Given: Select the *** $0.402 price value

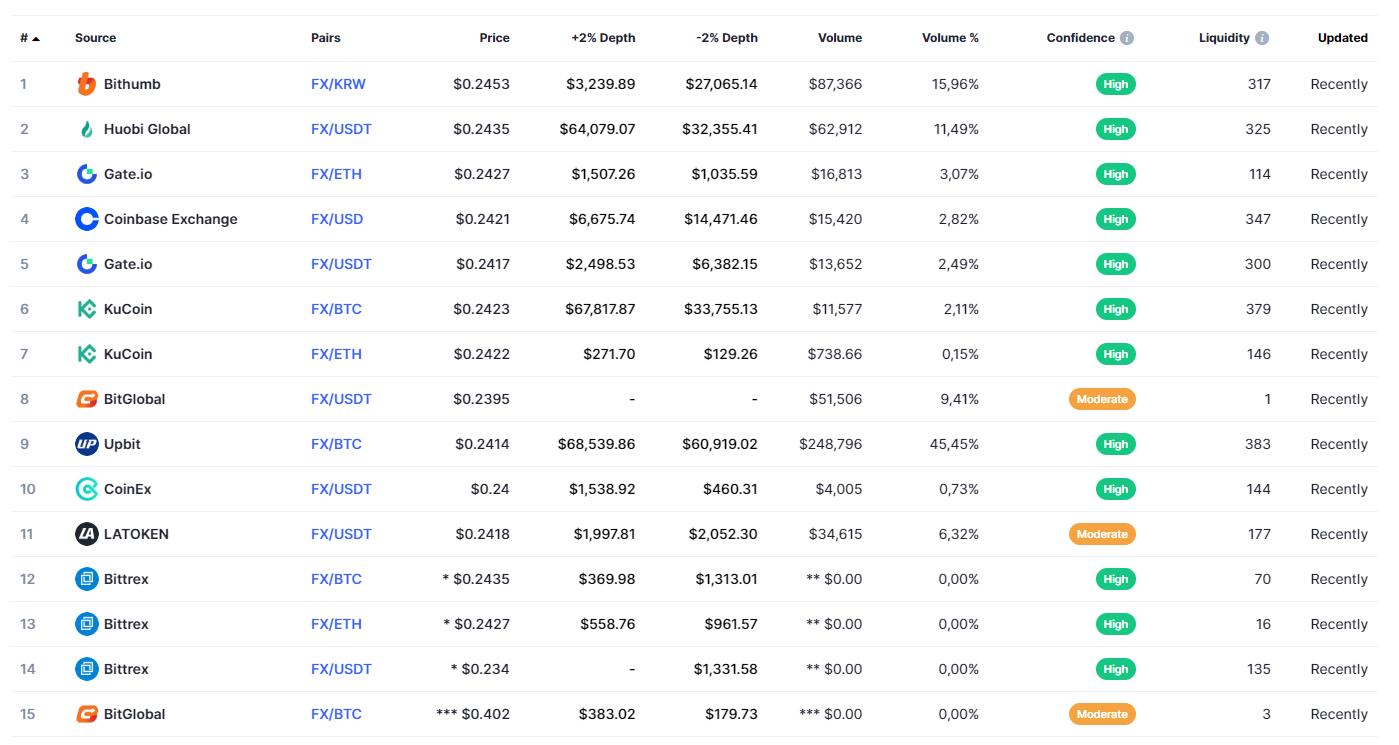Looking at the screenshot, I should click(473, 714).
